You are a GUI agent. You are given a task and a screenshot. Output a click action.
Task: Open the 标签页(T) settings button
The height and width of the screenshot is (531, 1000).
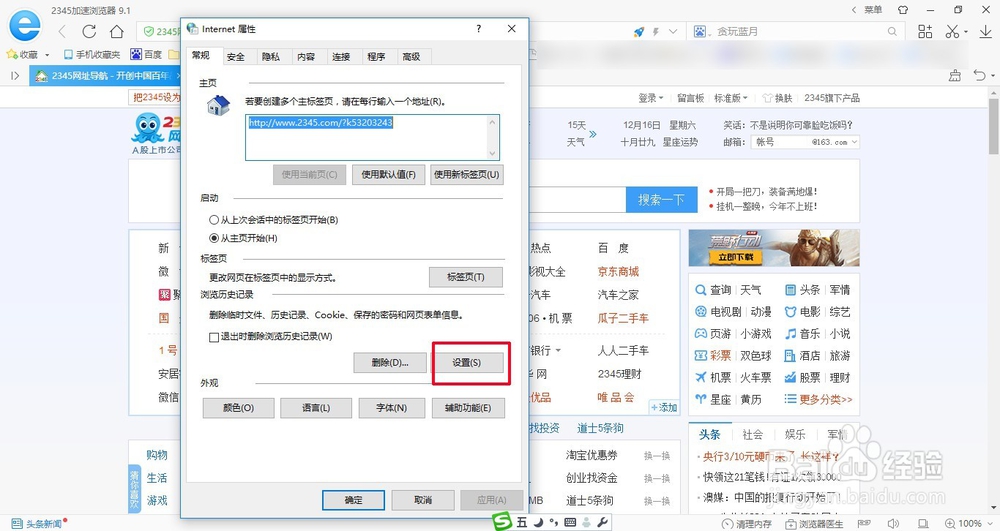(466, 277)
